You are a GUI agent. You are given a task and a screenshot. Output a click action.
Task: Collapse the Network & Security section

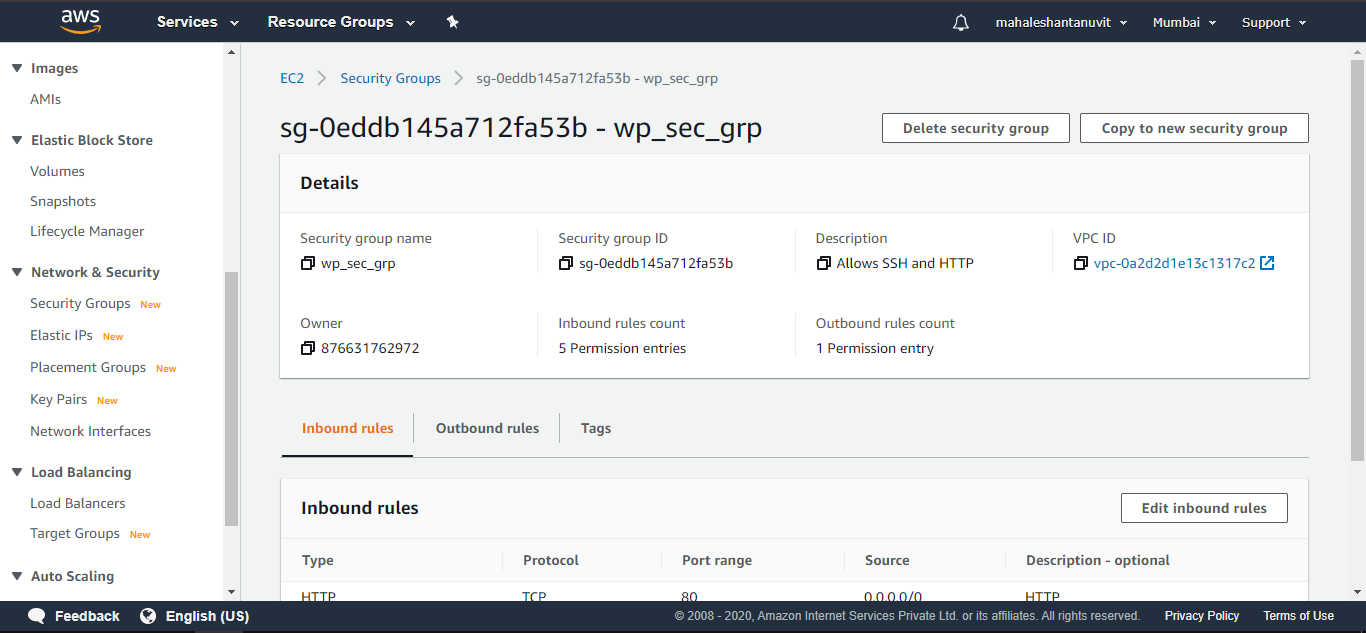pos(15,272)
